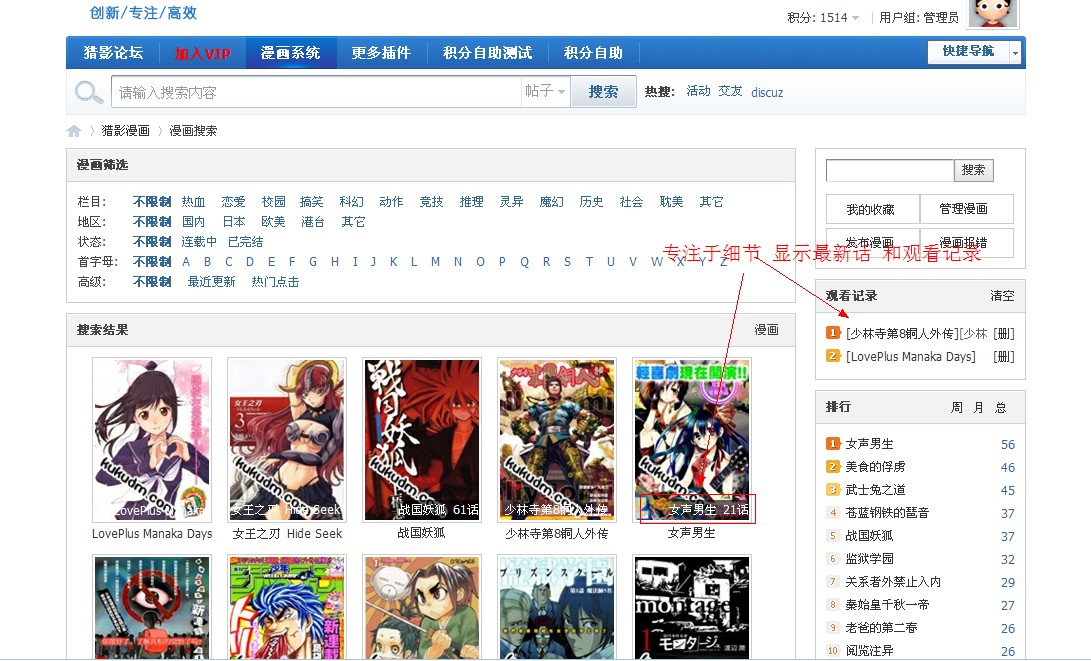Open the 加入VIP nav item

202,53
